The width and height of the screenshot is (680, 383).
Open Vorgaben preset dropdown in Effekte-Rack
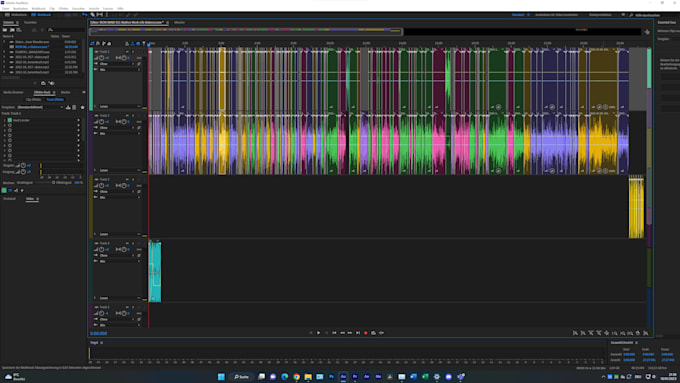(x=40, y=107)
